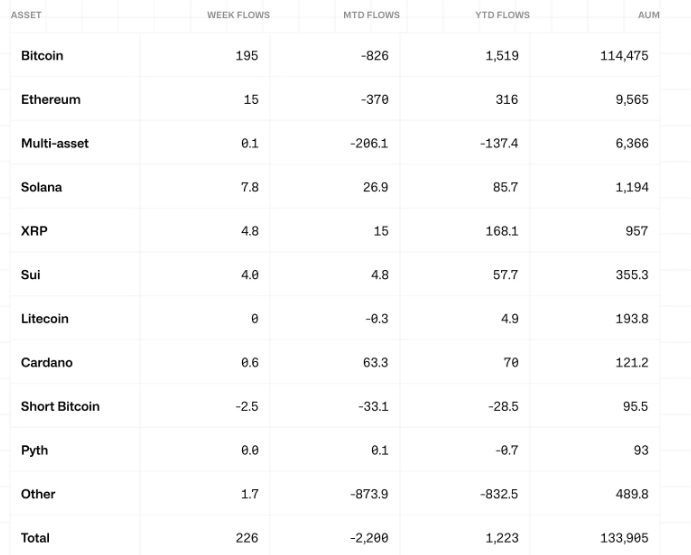Select the Other row label
The width and height of the screenshot is (691, 555).
[x=38, y=494]
